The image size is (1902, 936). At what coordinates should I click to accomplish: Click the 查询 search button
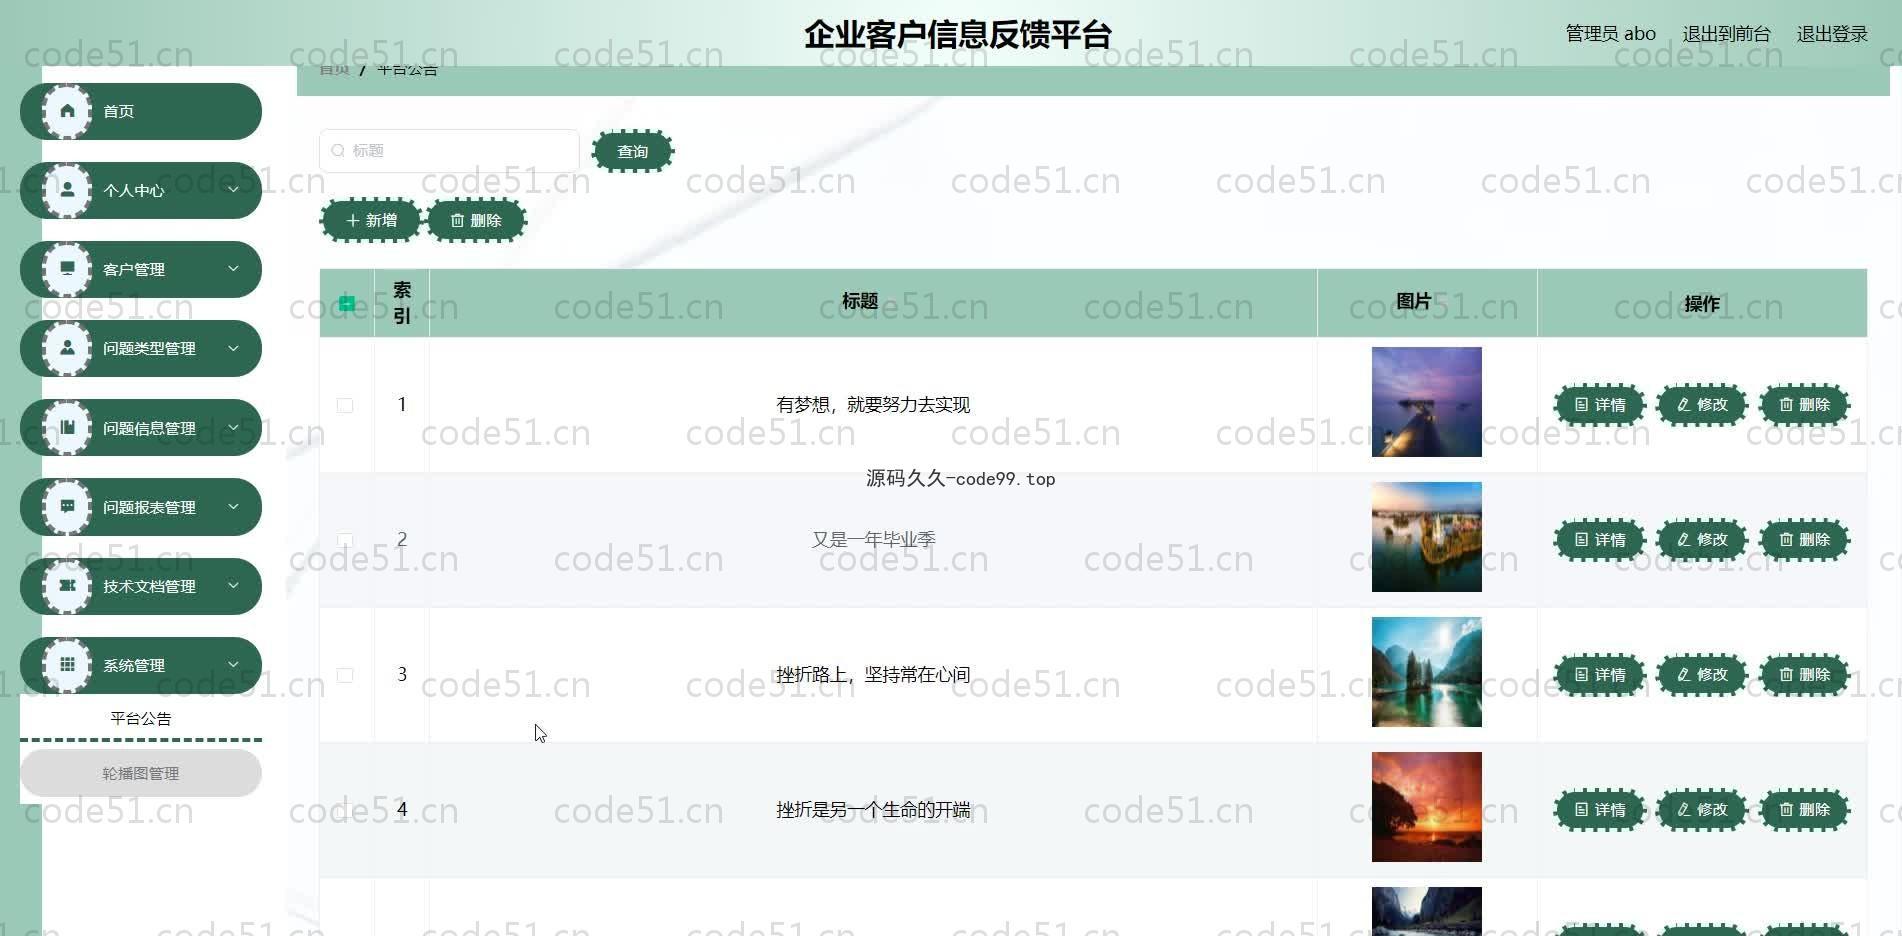click(633, 151)
